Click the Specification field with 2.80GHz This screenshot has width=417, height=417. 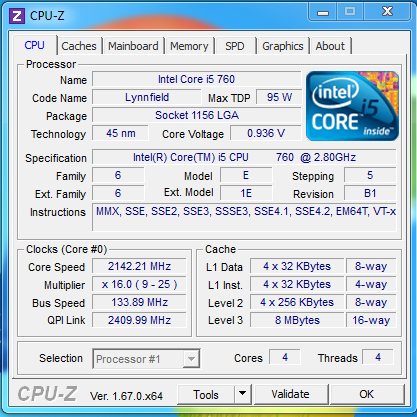coord(244,157)
